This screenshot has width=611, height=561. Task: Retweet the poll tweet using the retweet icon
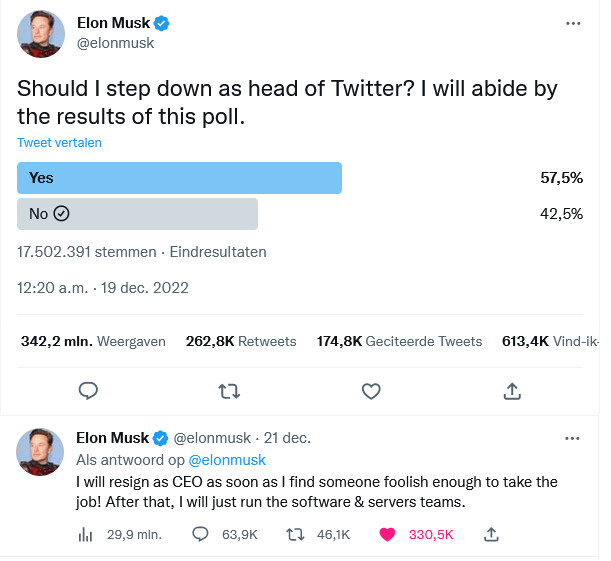pos(229,391)
